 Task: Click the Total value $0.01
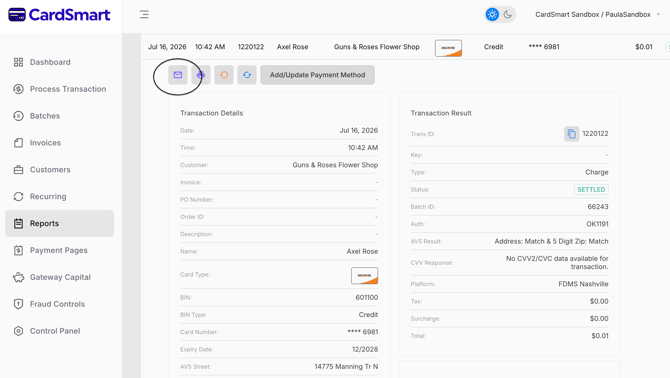pos(600,336)
